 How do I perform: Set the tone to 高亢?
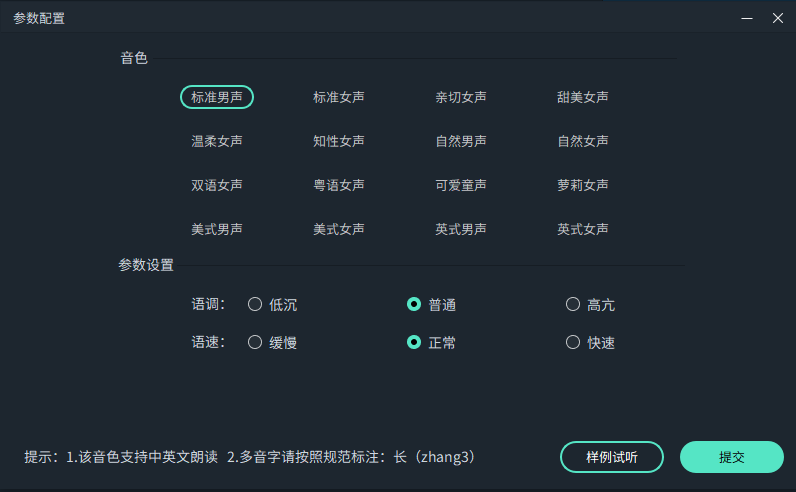coord(573,304)
